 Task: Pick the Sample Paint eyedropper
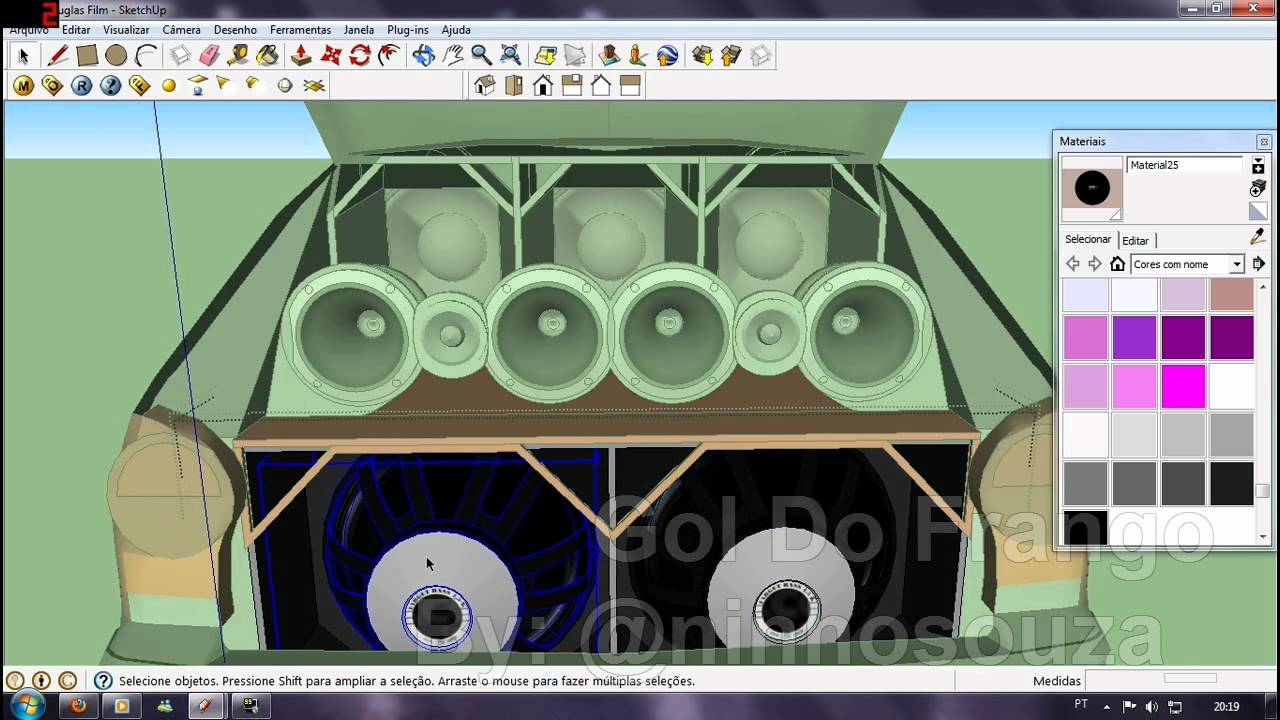[x=1258, y=237]
